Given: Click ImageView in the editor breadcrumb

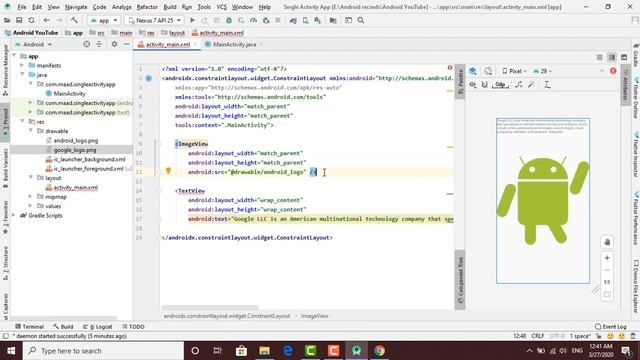Looking at the screenshot, I should (x=314, y=316).
